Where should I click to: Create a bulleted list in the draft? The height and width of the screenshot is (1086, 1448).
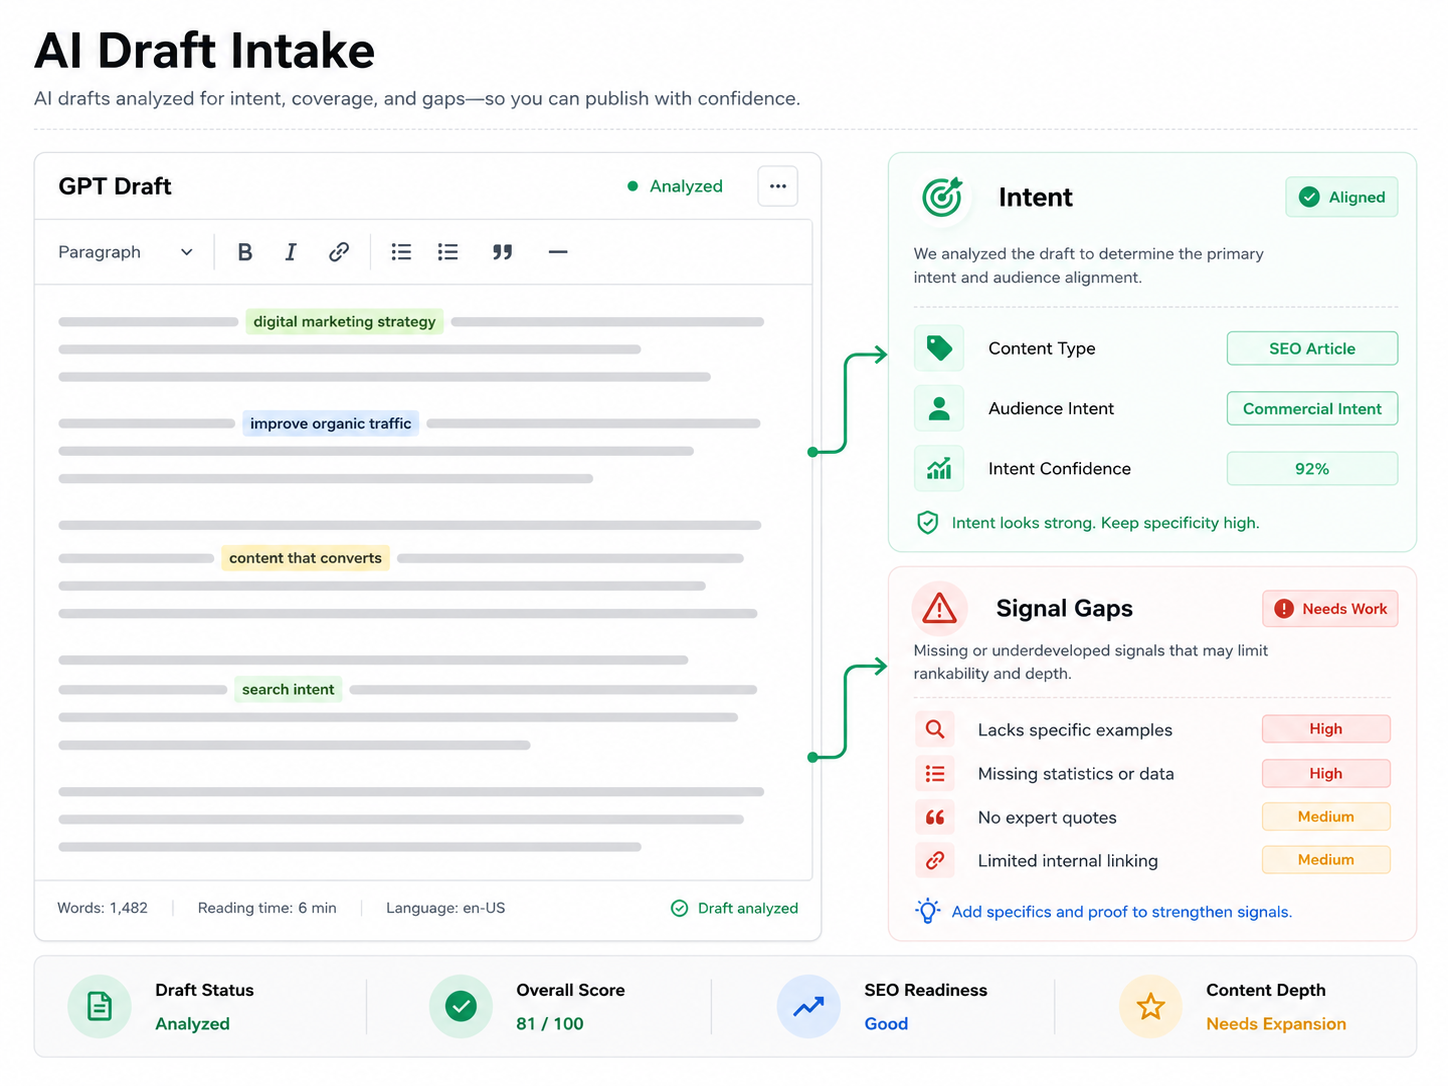pos(401,252)
